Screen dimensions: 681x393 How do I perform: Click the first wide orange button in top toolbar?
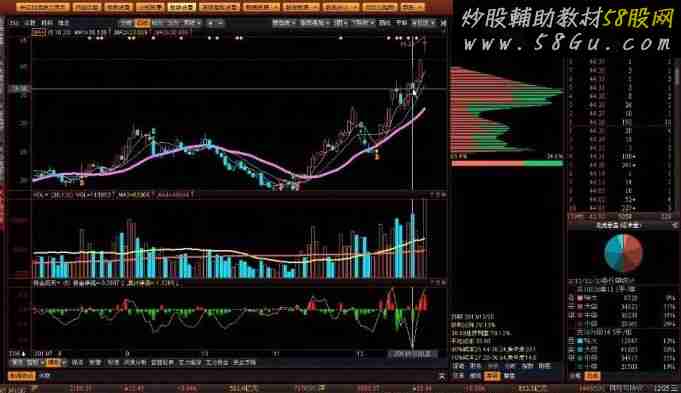coord(43,7)
